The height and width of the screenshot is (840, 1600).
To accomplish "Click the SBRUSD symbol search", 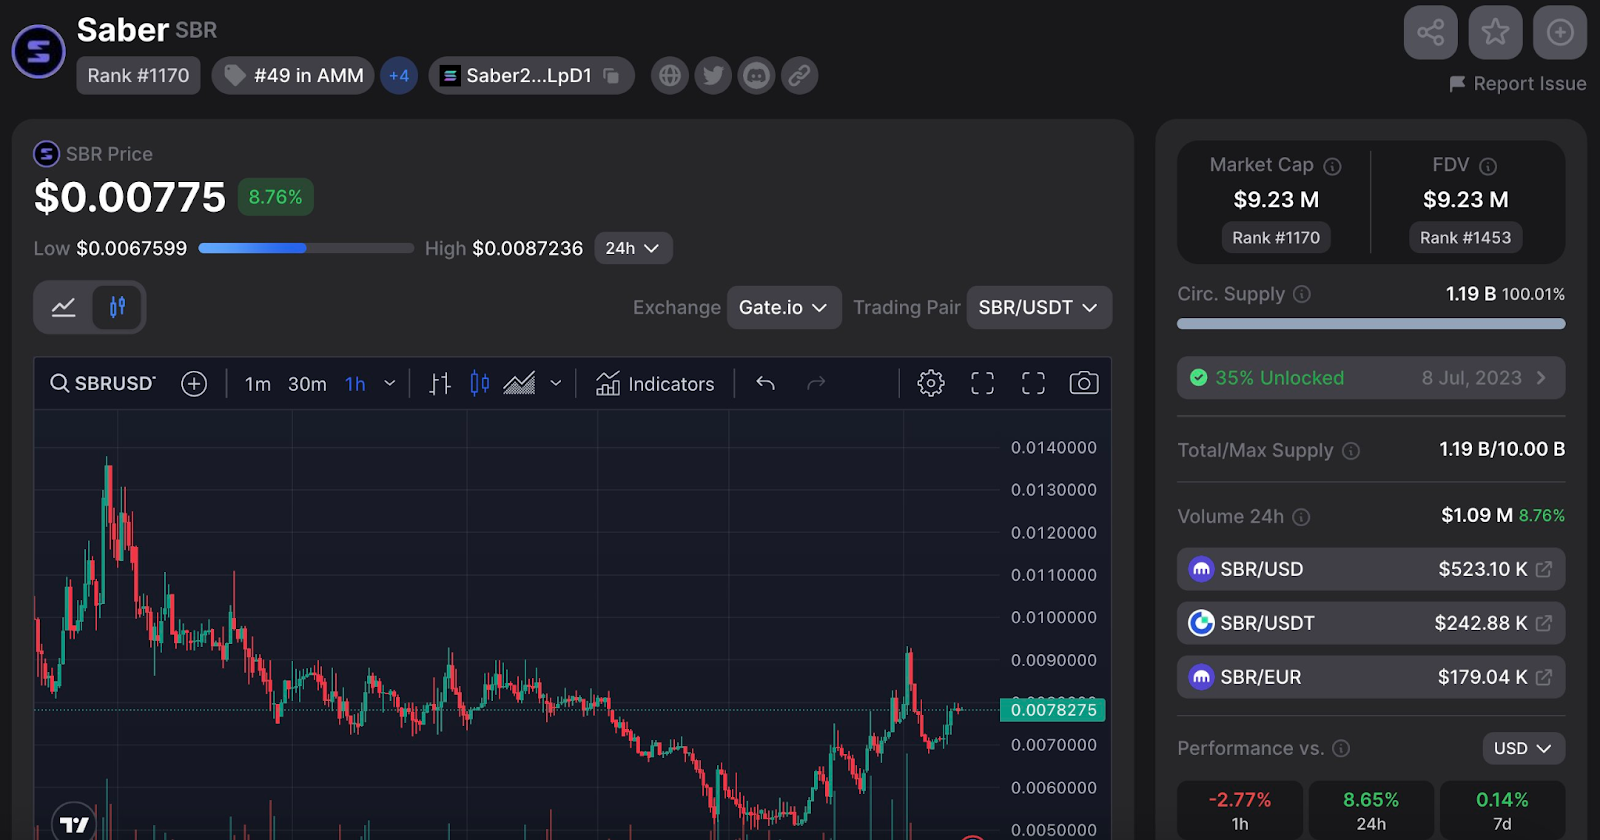I will click(x=103, y=384).
